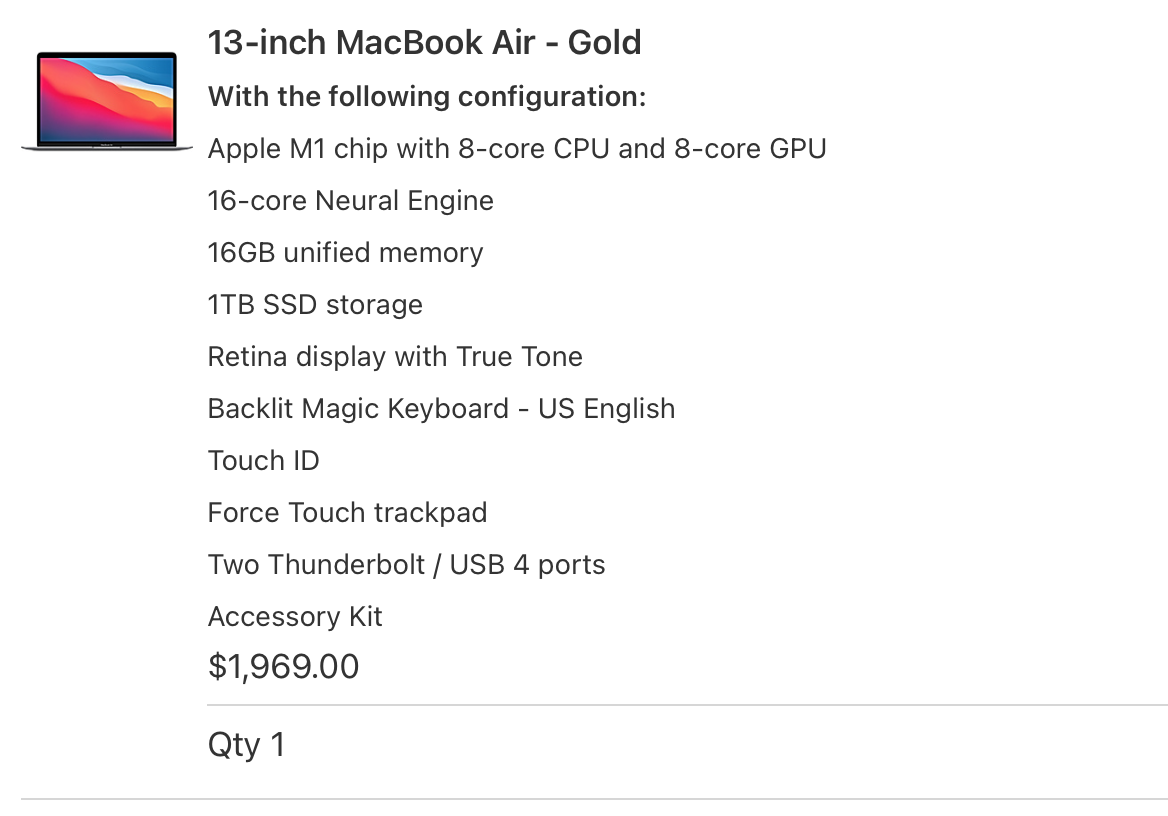This screenshot has height=816, width=1168.
Task: Click the Force Touch trackpad line
Action: (347, 513)
